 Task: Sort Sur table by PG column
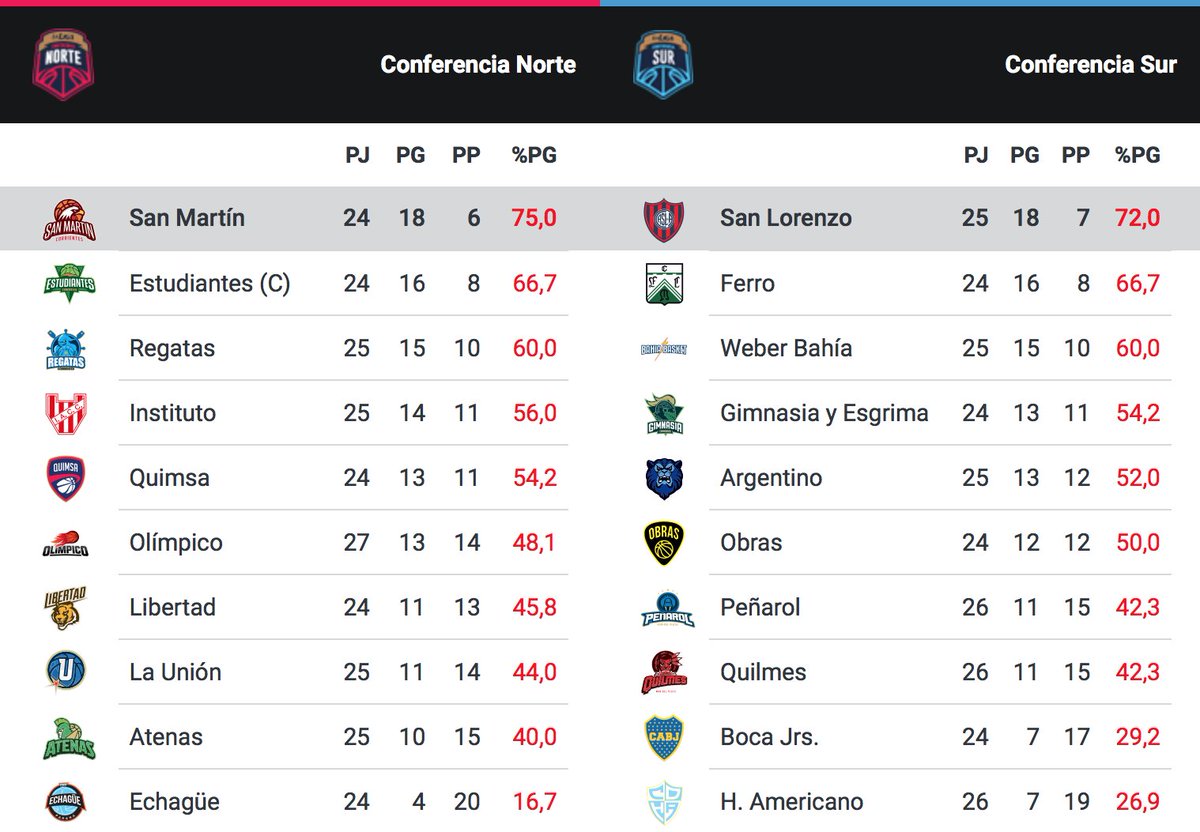[x=1024, y=155]
